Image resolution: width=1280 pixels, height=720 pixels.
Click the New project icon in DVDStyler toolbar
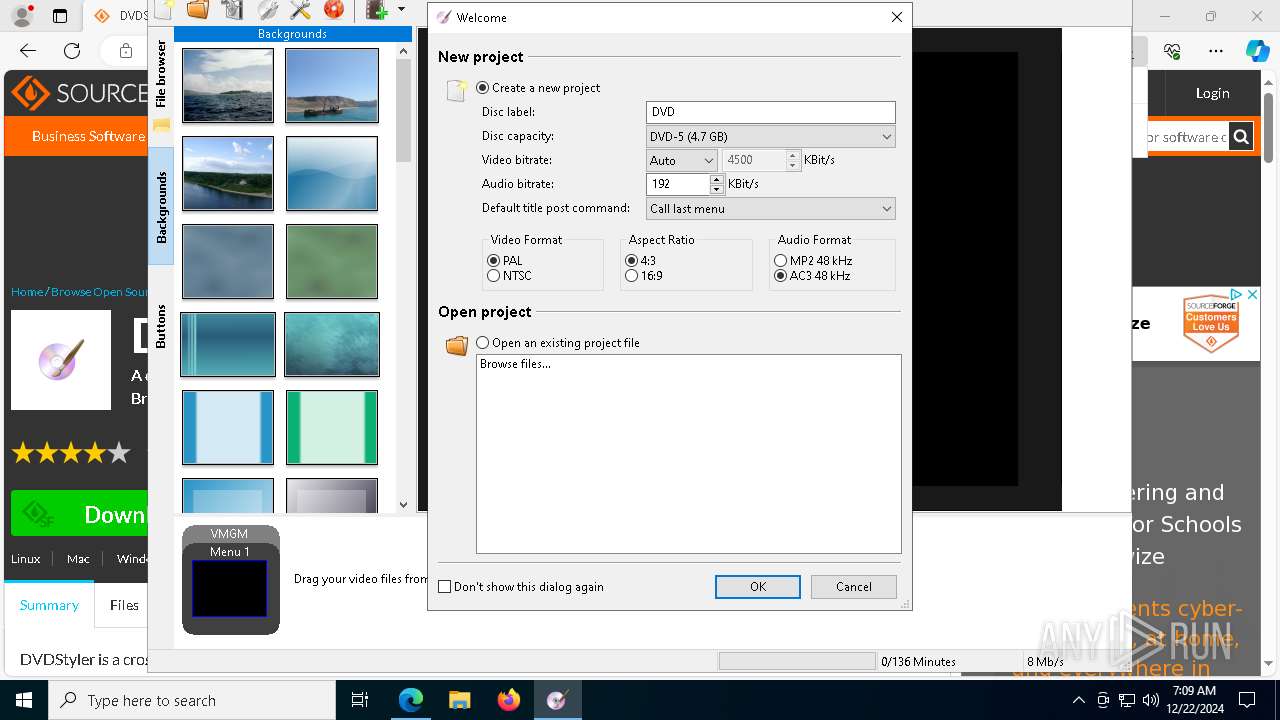pos(164,10)
